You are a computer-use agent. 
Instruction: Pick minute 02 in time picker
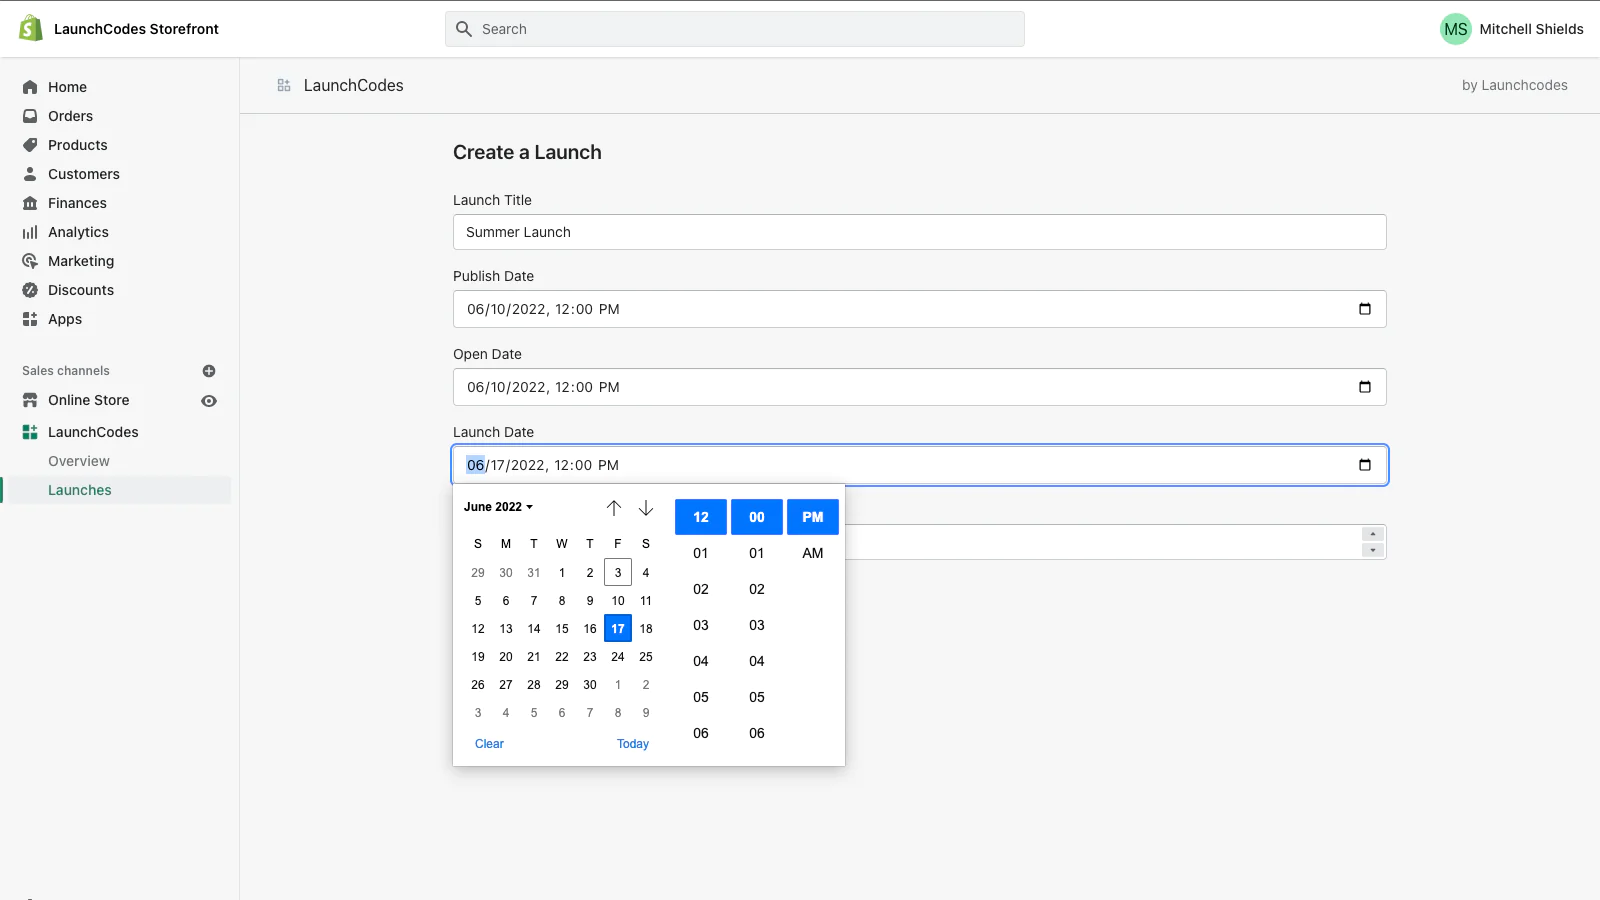(757, 589)
